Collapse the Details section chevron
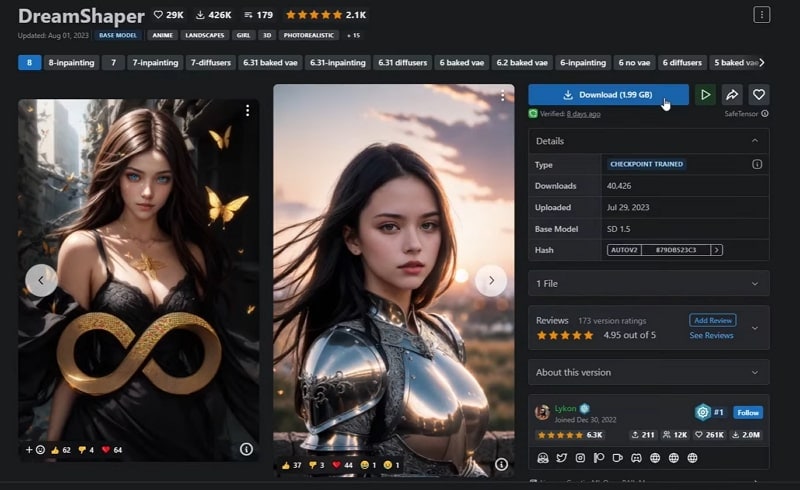The image size is (800, 490). coord(755,141)
